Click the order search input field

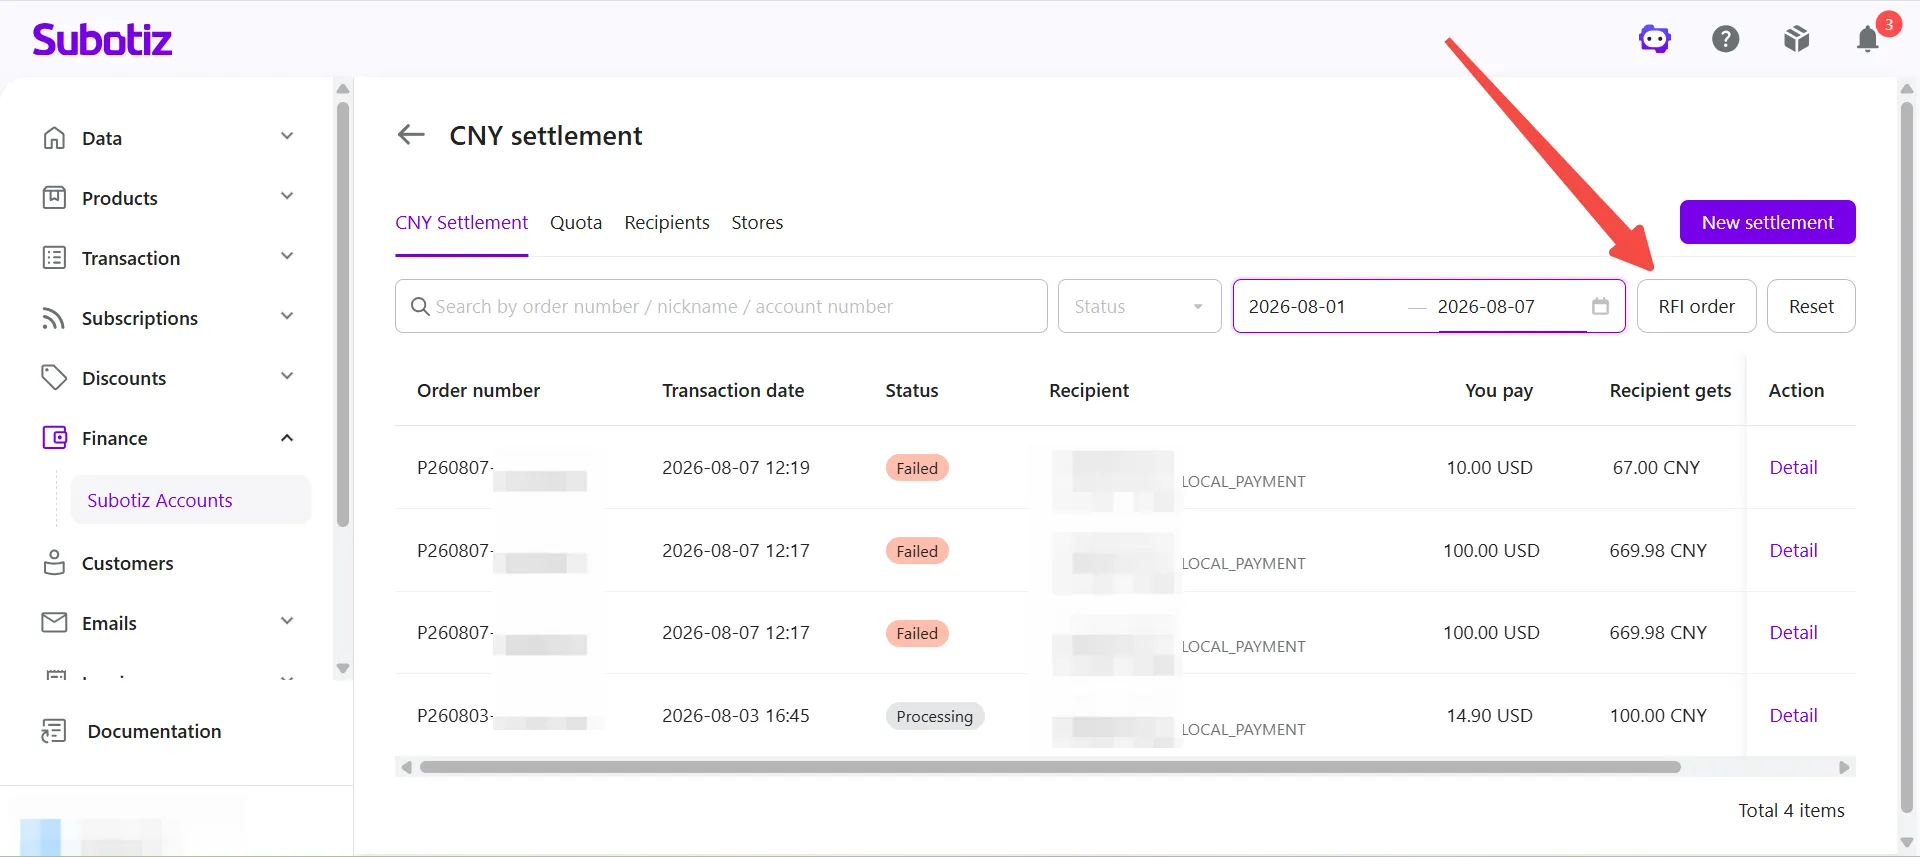click(x=721, y=306)
